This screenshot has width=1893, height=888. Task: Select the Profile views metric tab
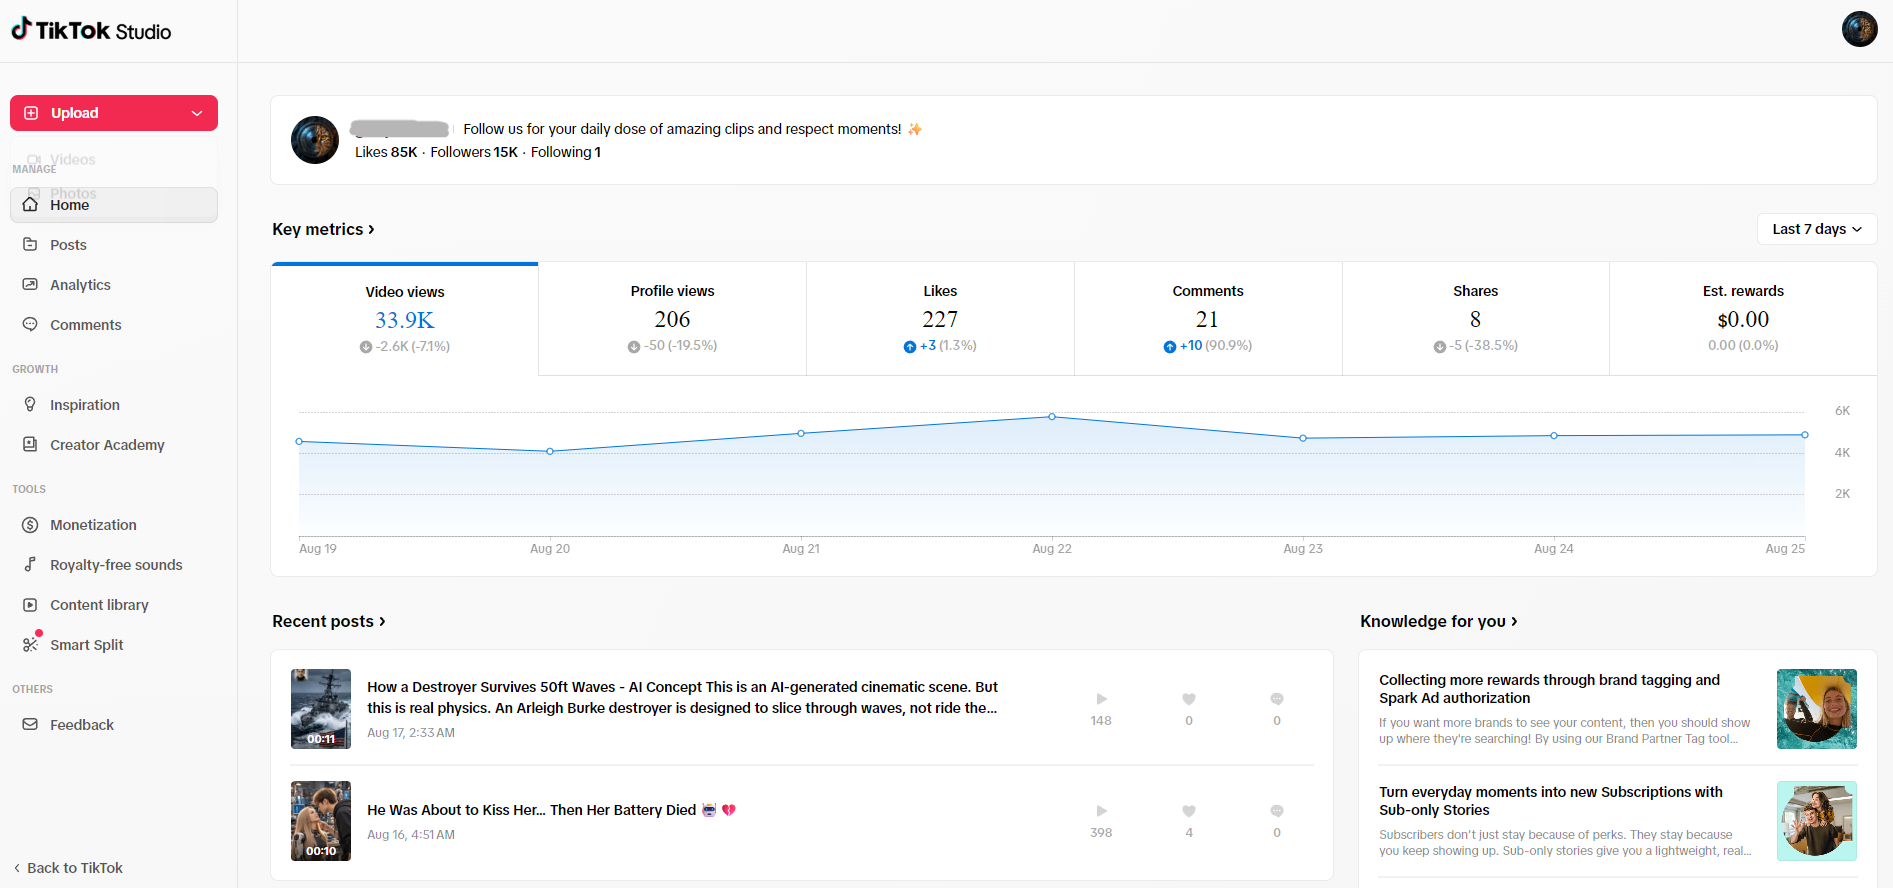click(672, 319)
